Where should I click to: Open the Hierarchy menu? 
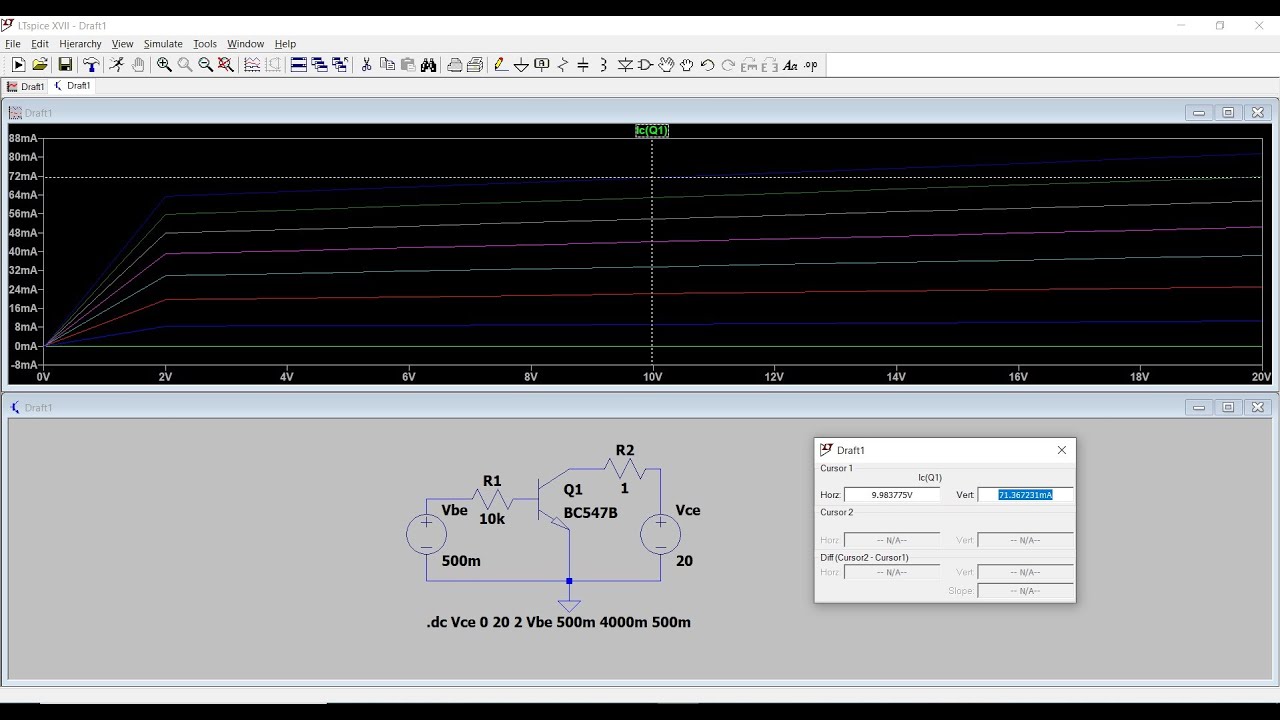[80, 44]
